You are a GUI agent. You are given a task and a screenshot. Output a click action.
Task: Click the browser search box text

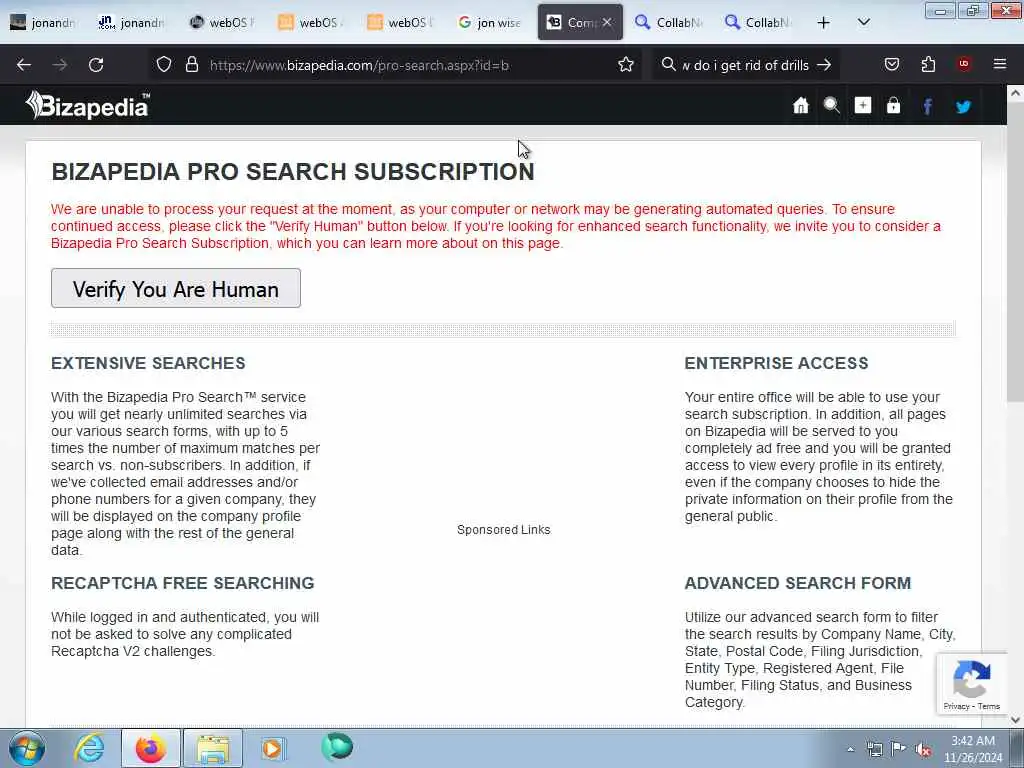click(744, 65)
